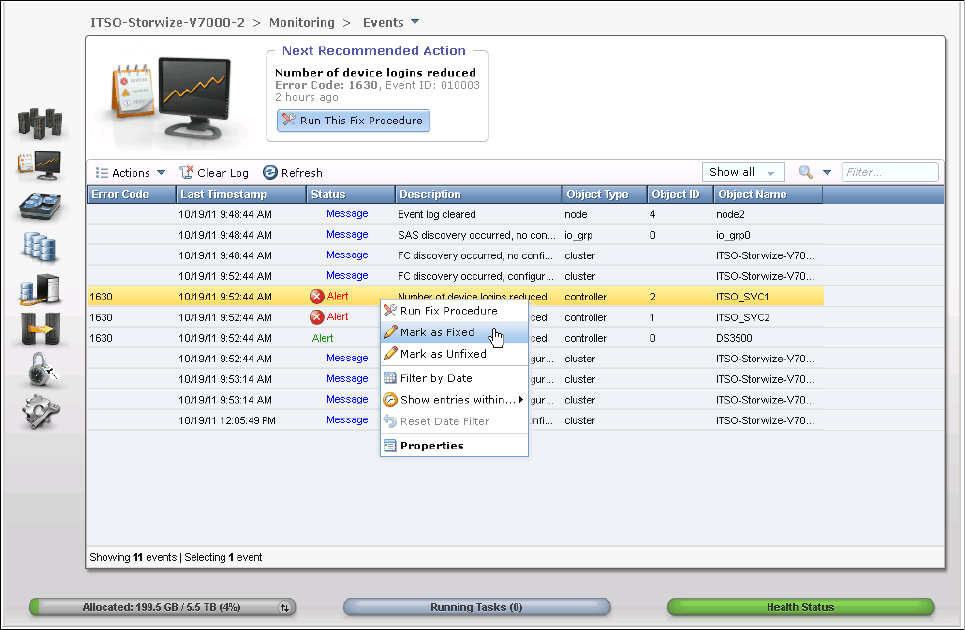Open the magnifier search options dropdown
965x630 pixels.
click(815, 173)
